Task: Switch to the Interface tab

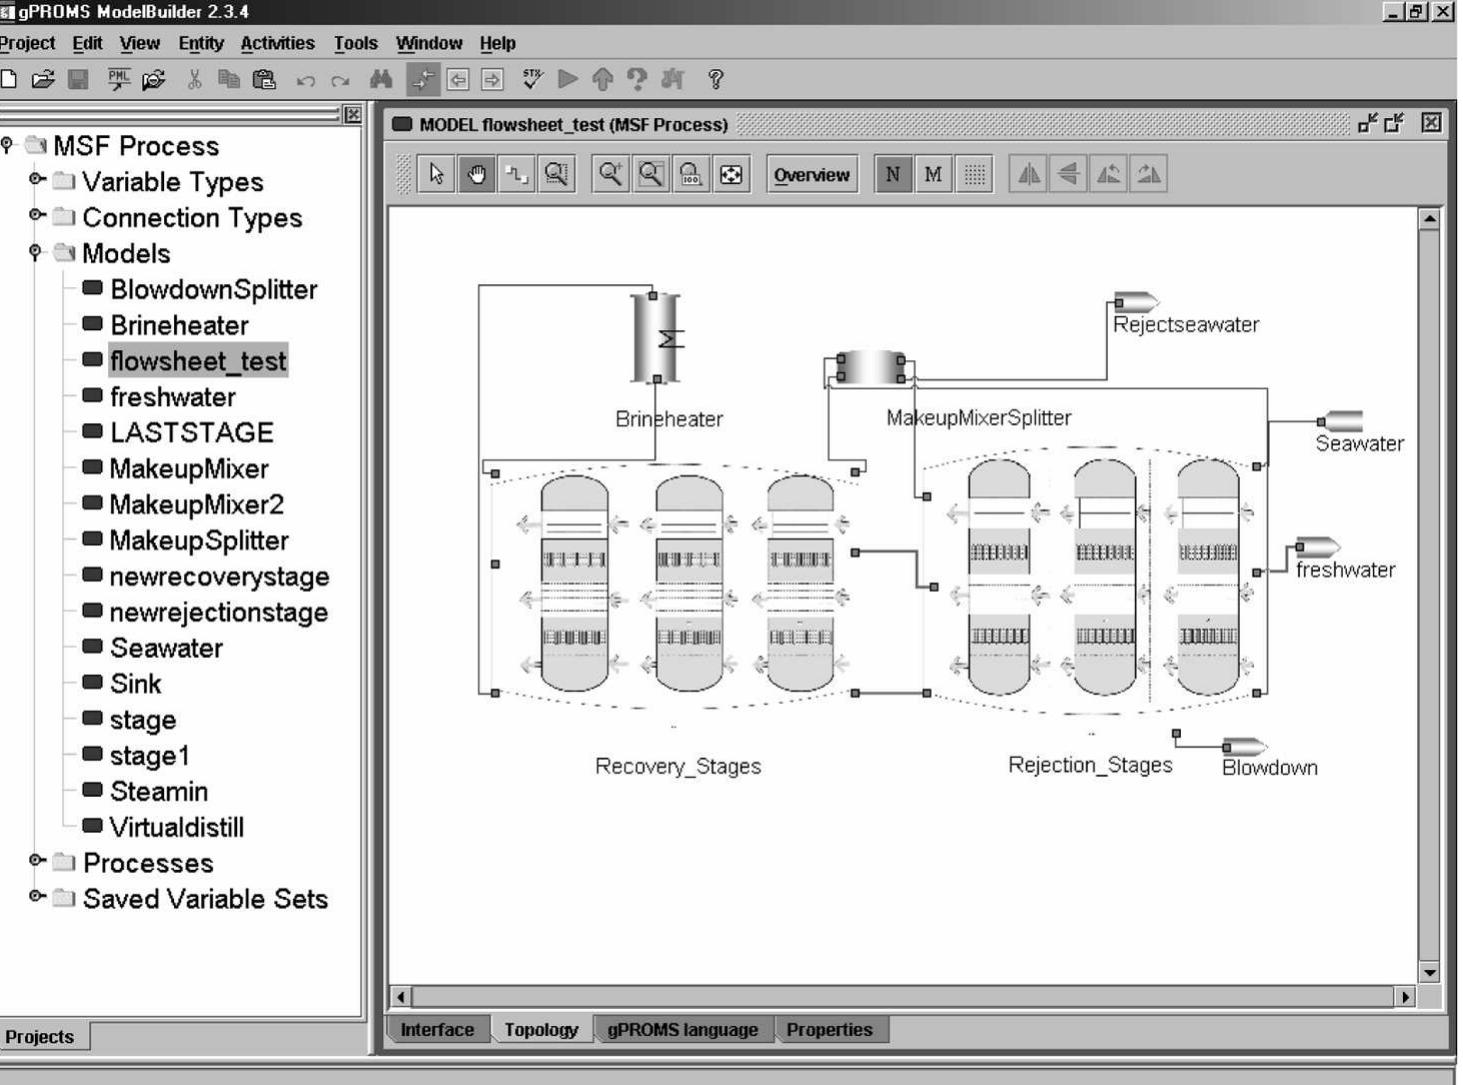Action: coord(437,1030)
